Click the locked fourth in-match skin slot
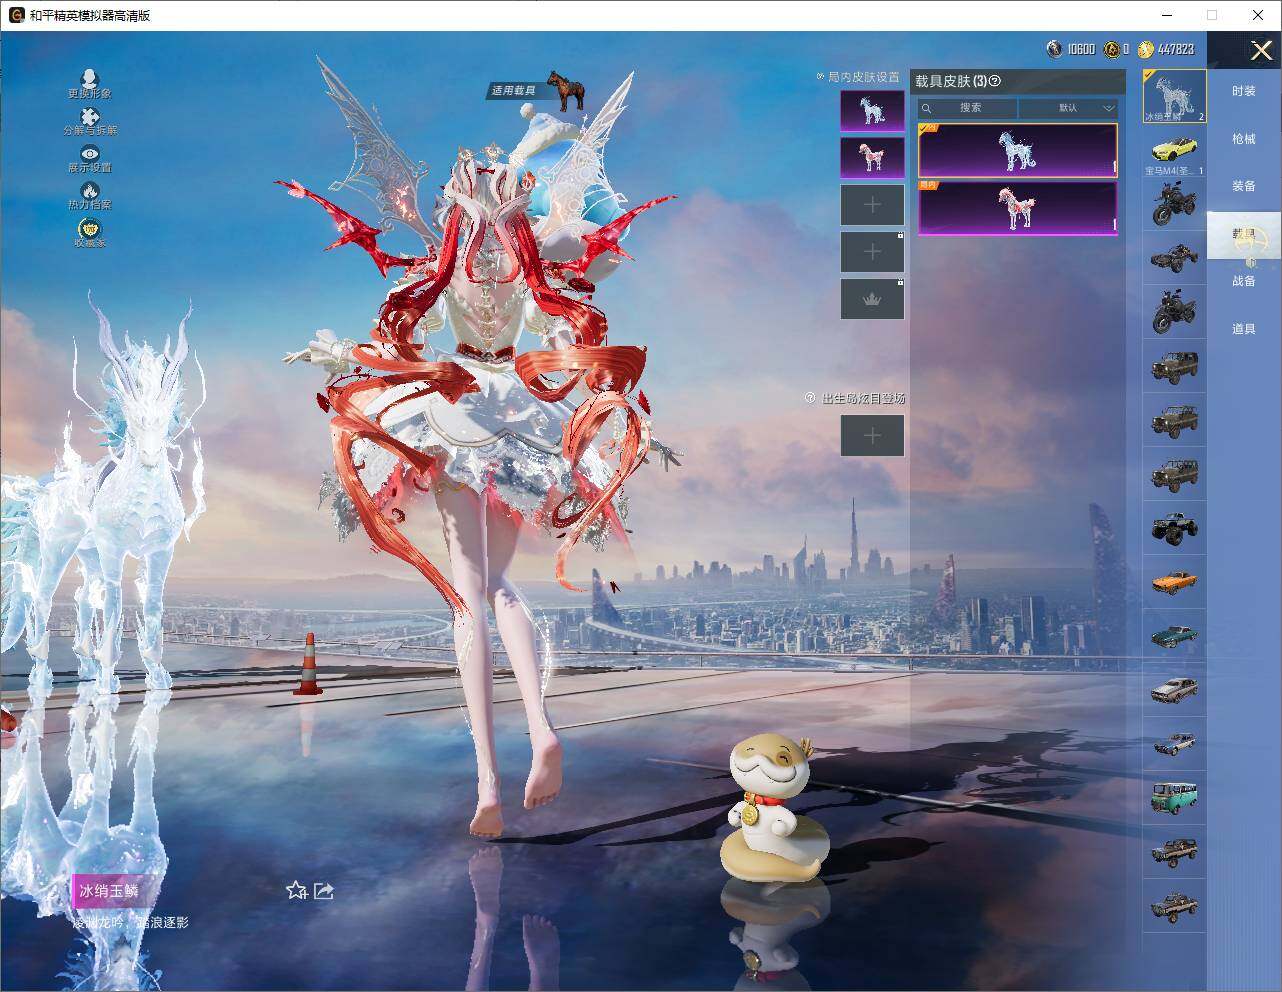The width and height of the screenshot is (1282, 992). point(872,252)
